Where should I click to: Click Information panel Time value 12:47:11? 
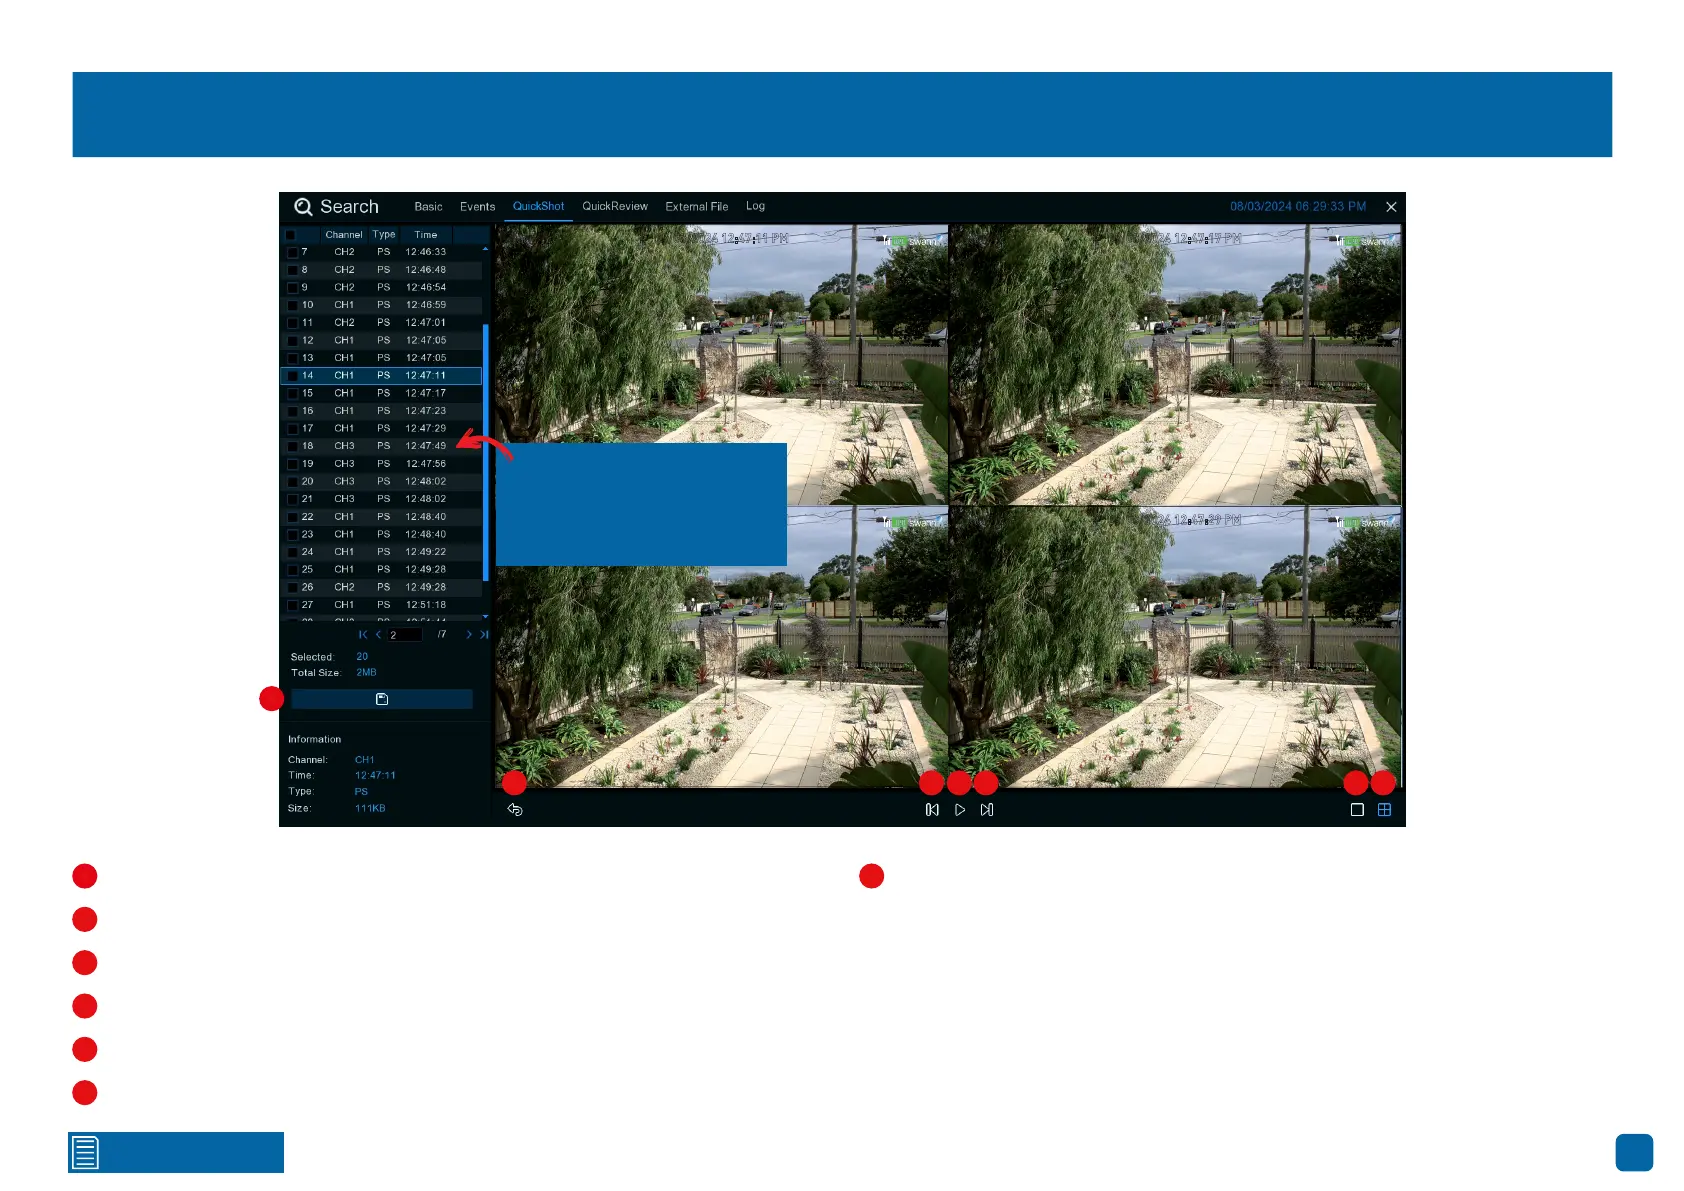pos(375,776)
